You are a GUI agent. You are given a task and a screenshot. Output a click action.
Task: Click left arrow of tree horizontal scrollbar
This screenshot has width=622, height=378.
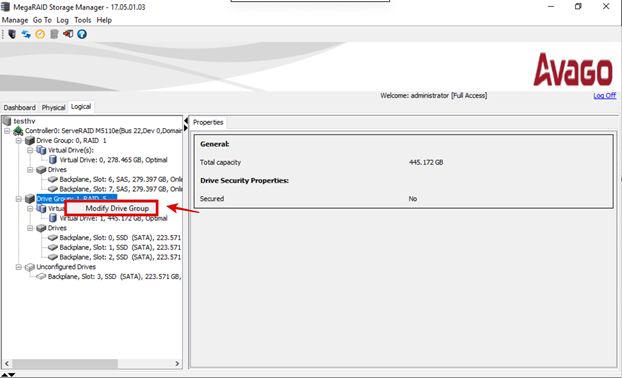click(7, 363)
